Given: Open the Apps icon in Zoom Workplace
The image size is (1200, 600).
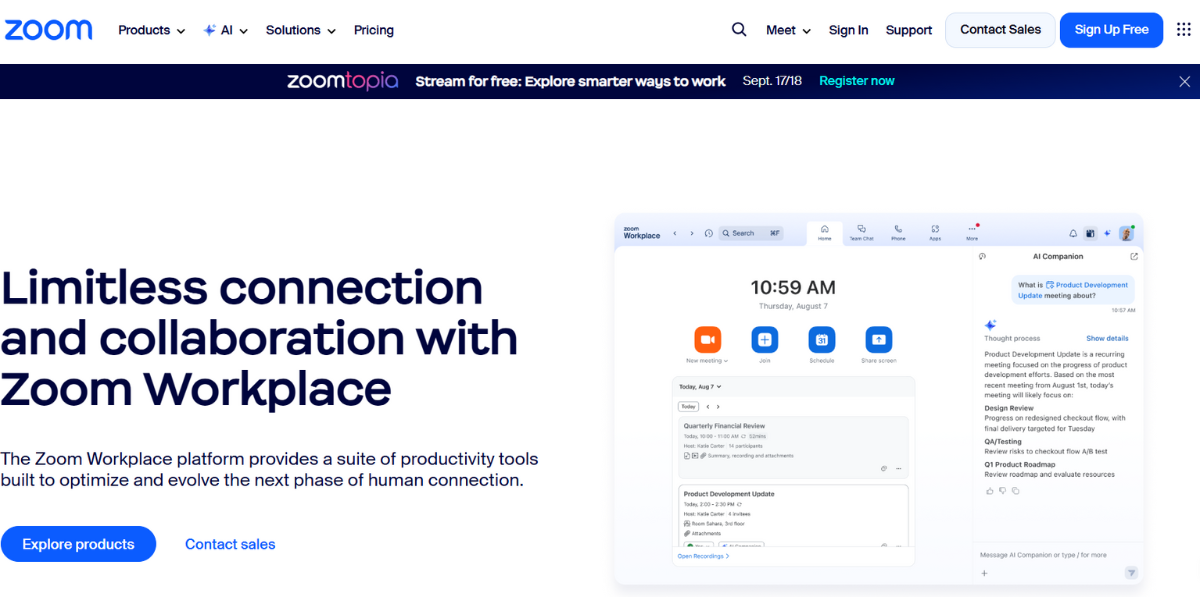Looking at the screenshot, I should 935,231.
